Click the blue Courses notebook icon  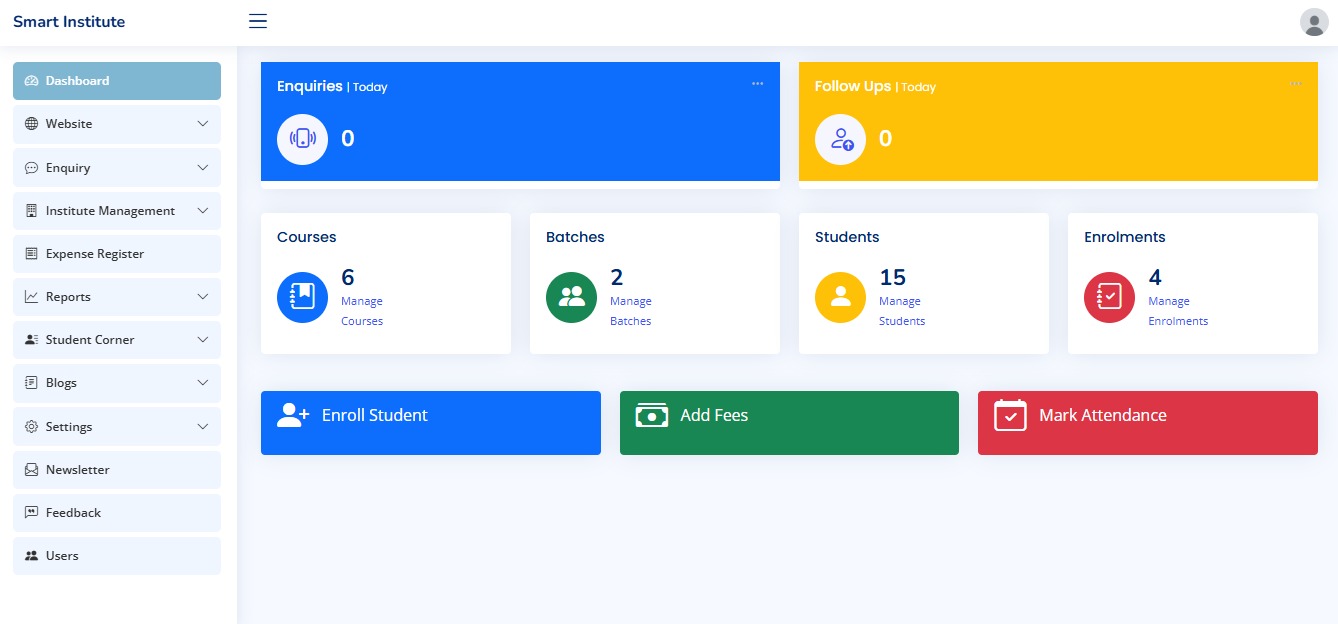302,297
